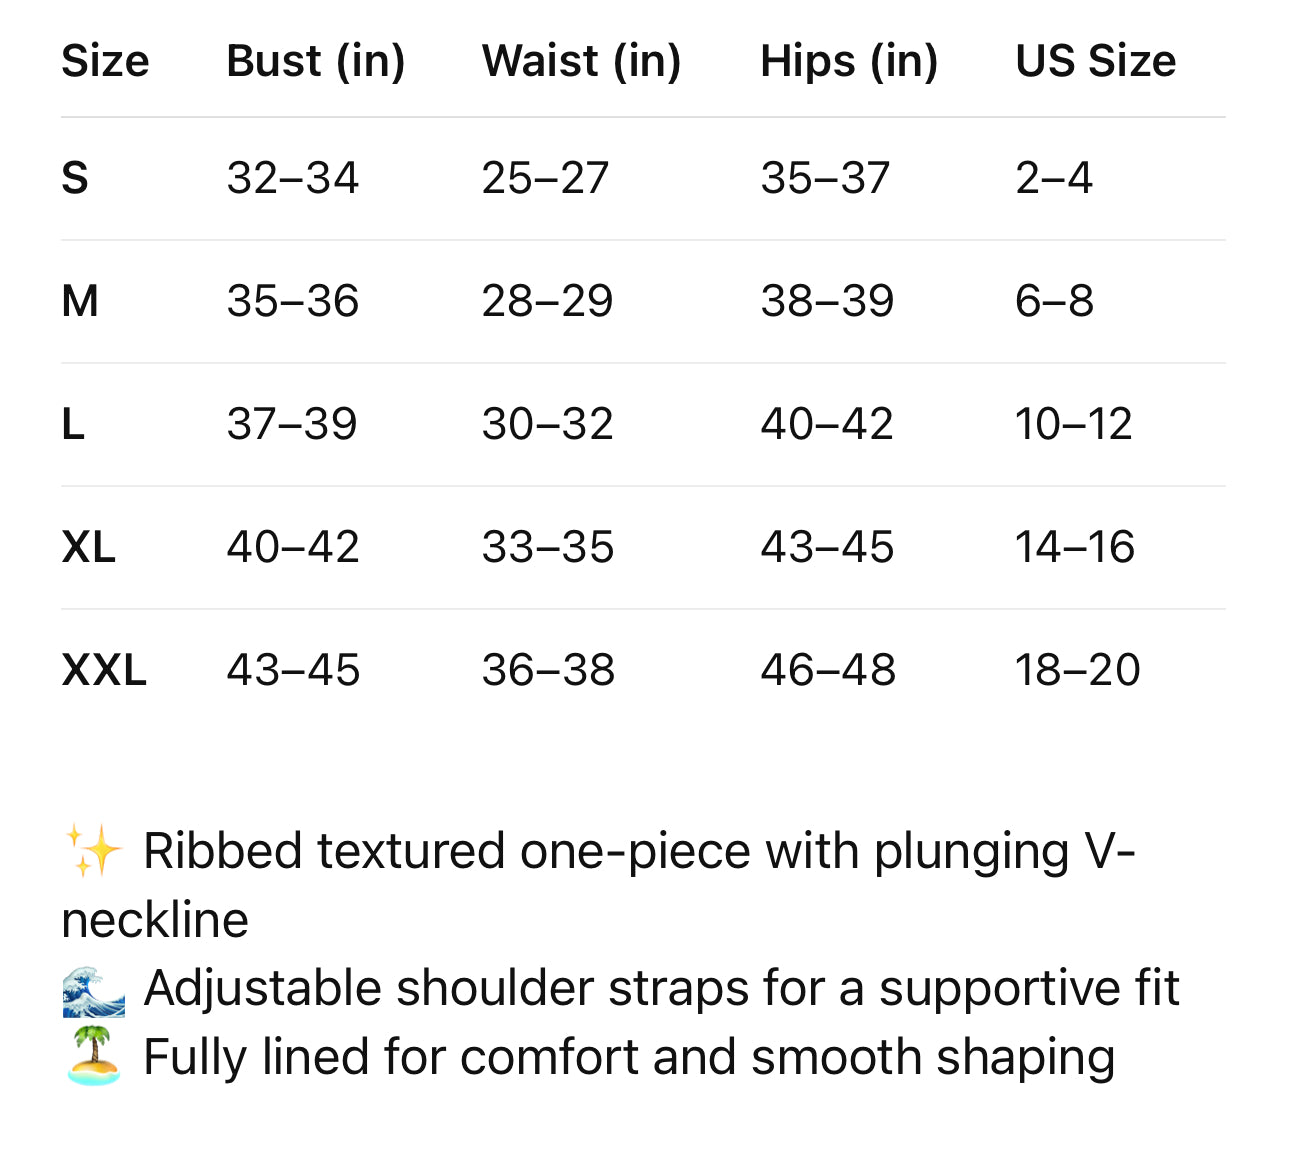
Task: Click the sparkles emoji icon
Action: (93, 851)
